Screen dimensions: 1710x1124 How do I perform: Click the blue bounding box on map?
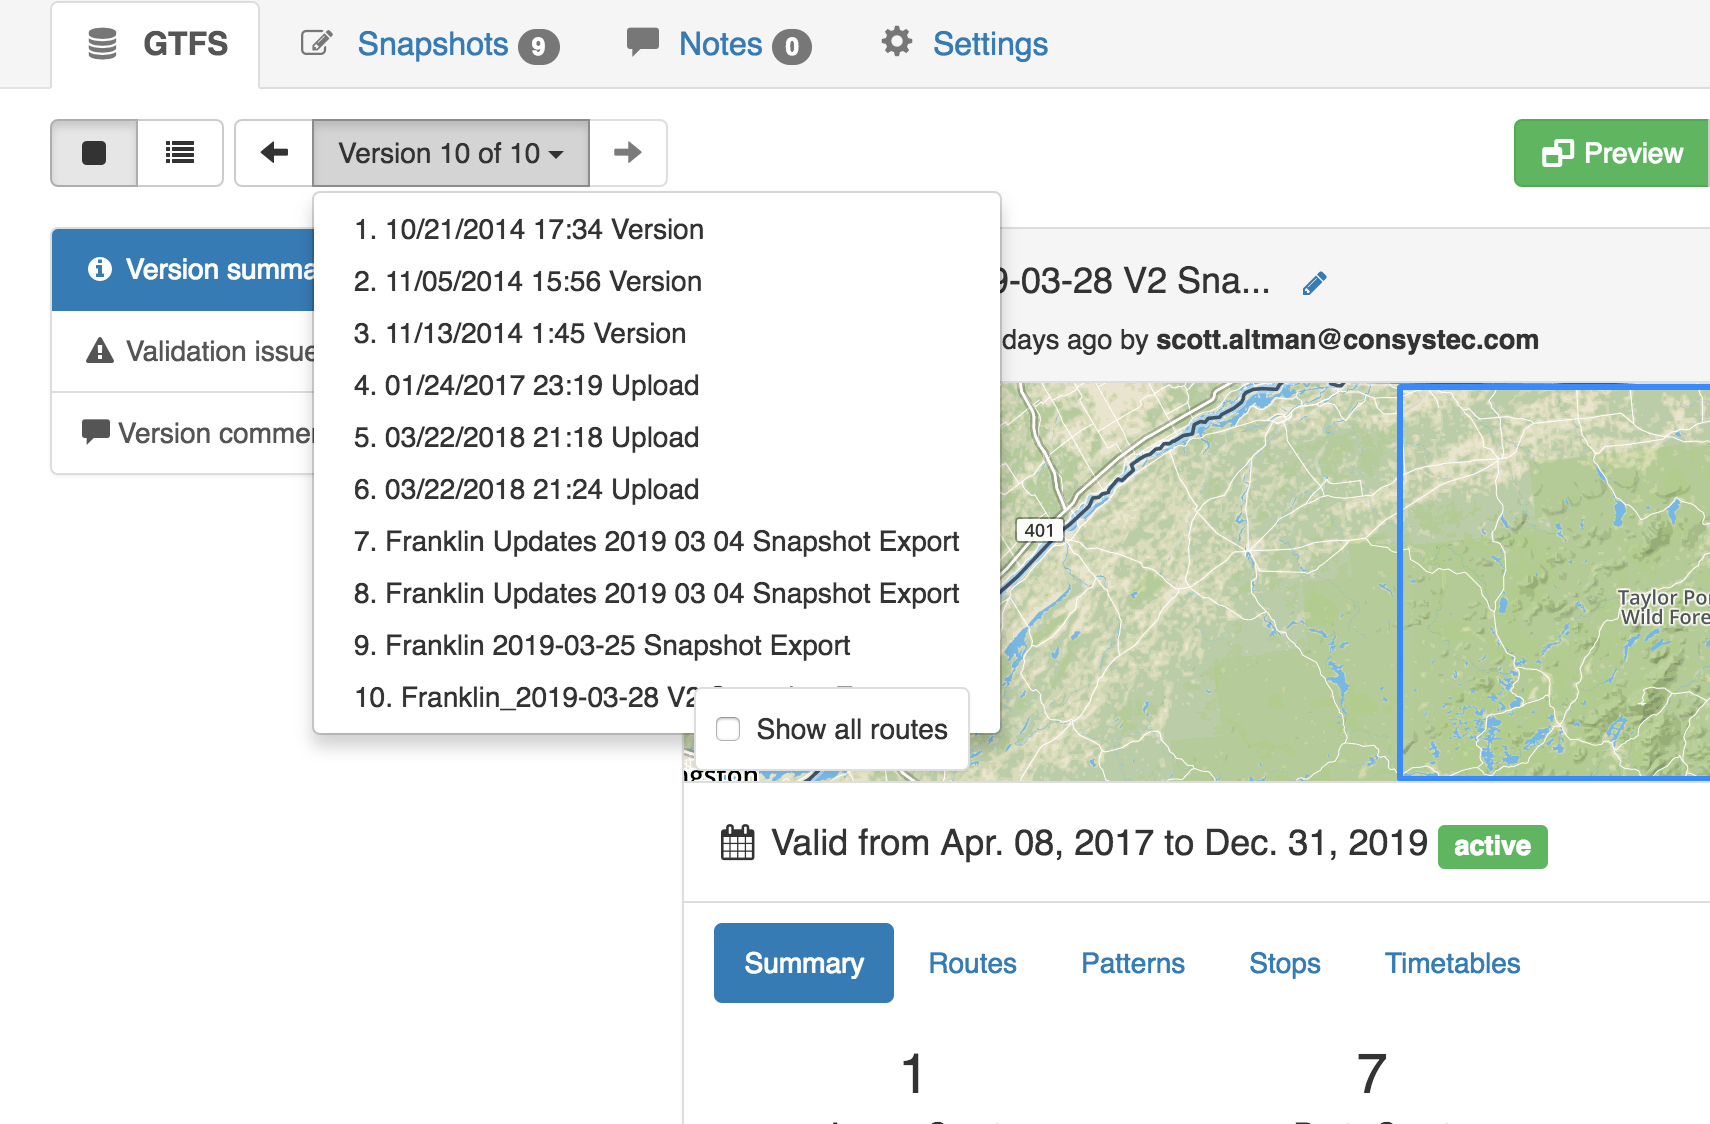pos(1554,580)
